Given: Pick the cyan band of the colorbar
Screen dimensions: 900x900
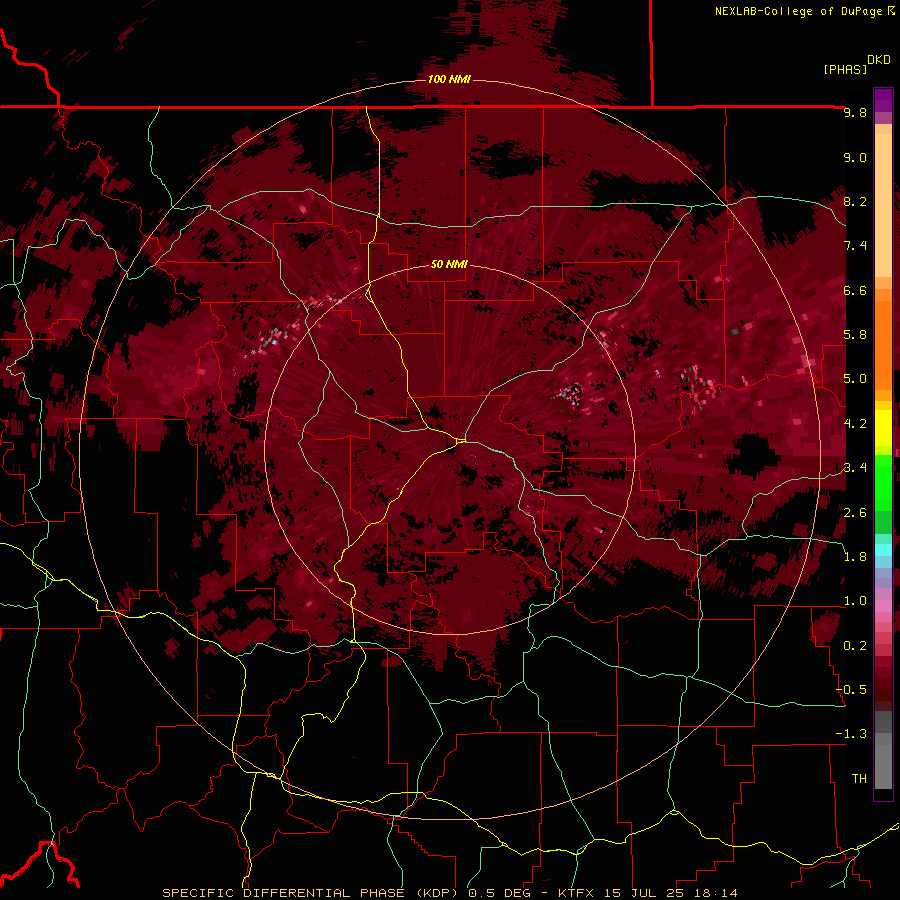Looking at the screenshot, I should point(883,550).
